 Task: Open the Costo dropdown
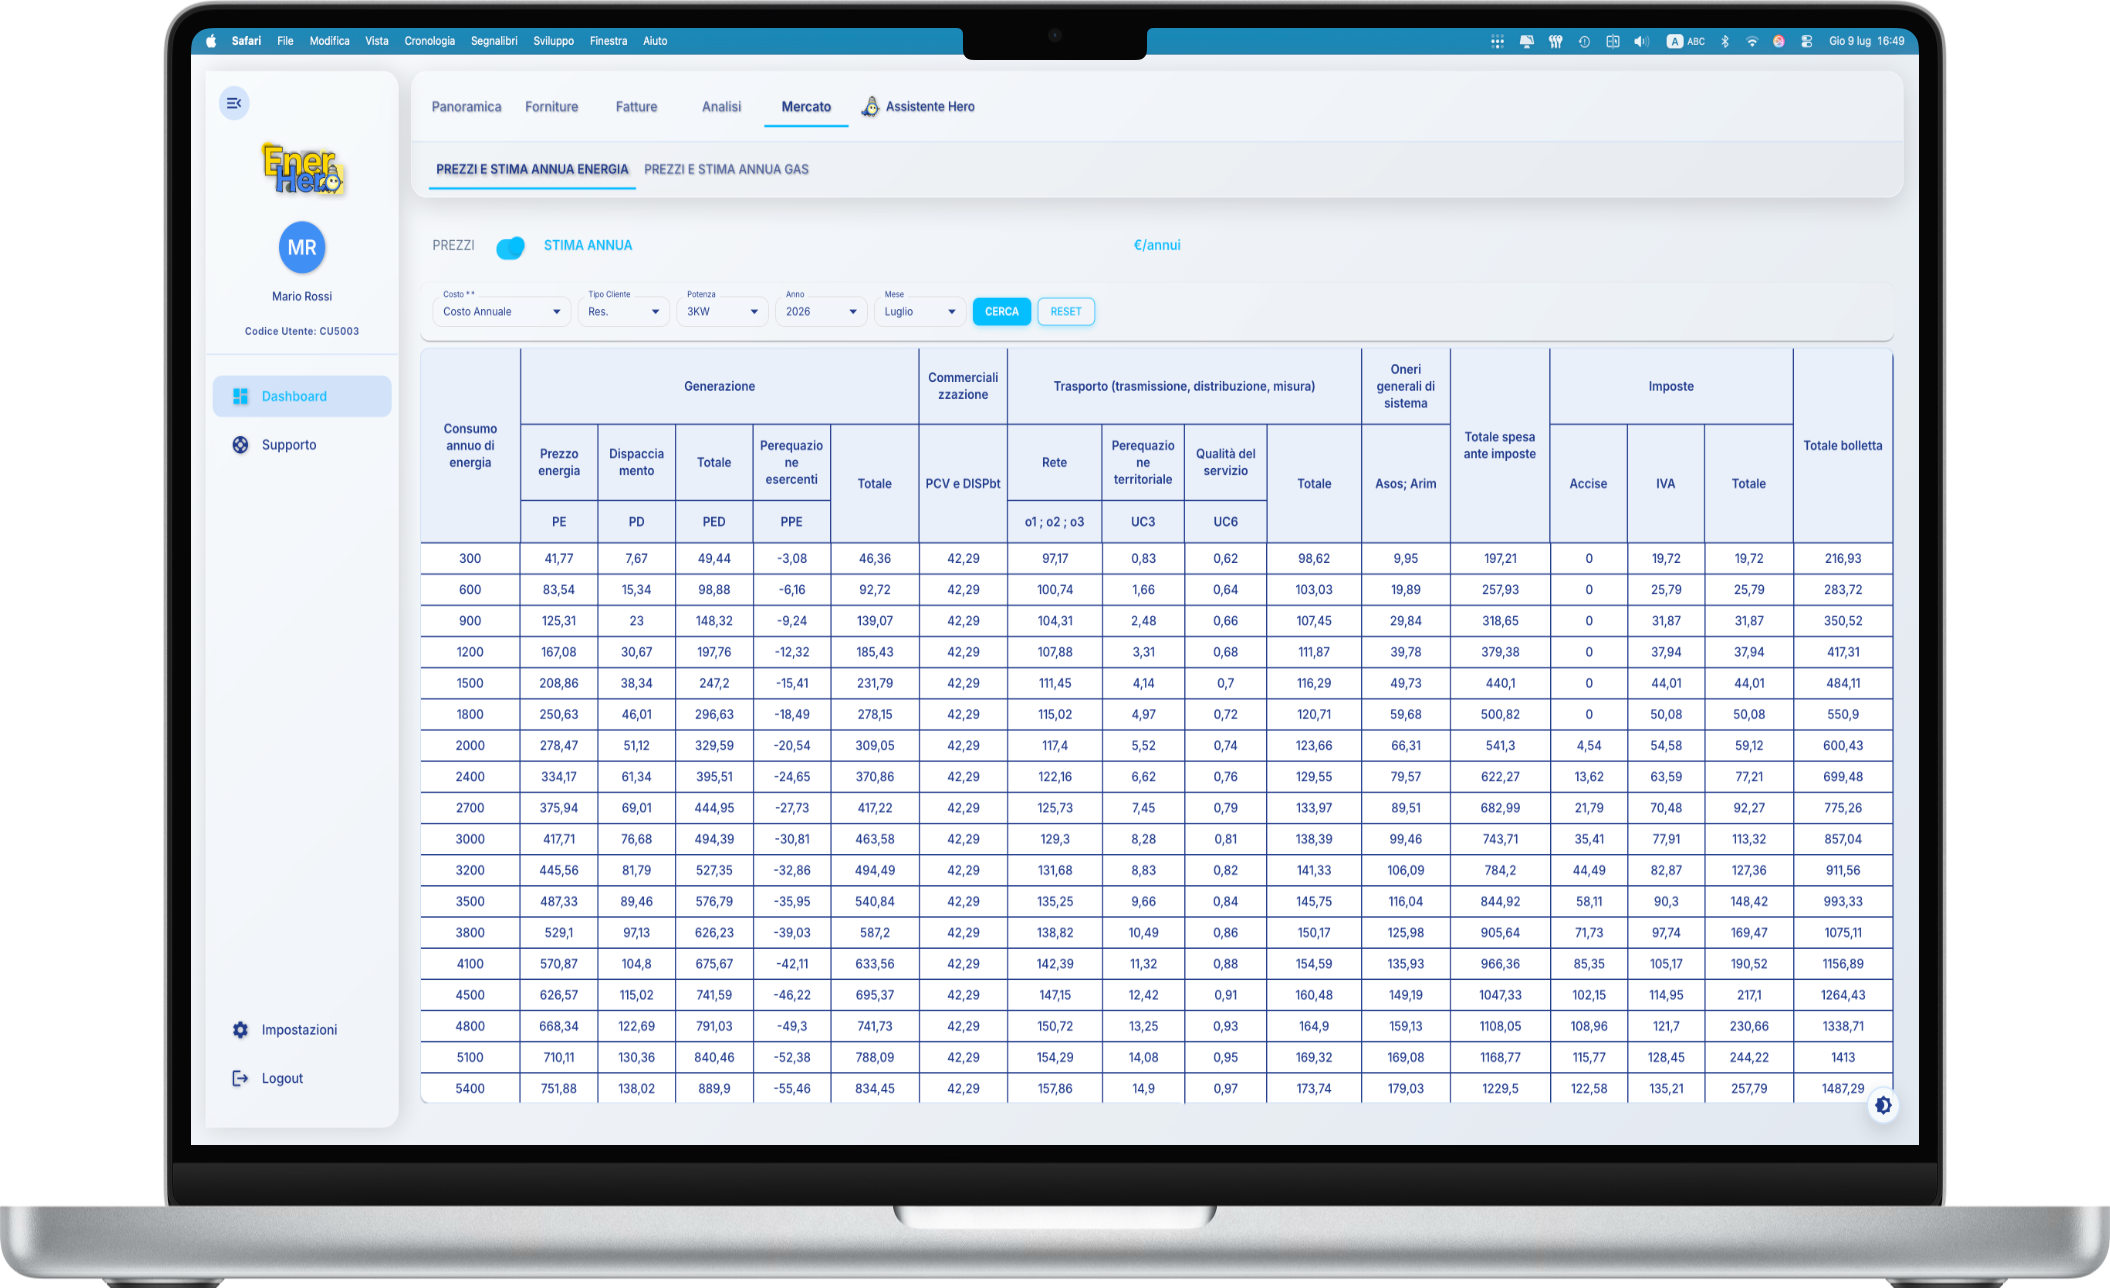click(x=503, y=312)
